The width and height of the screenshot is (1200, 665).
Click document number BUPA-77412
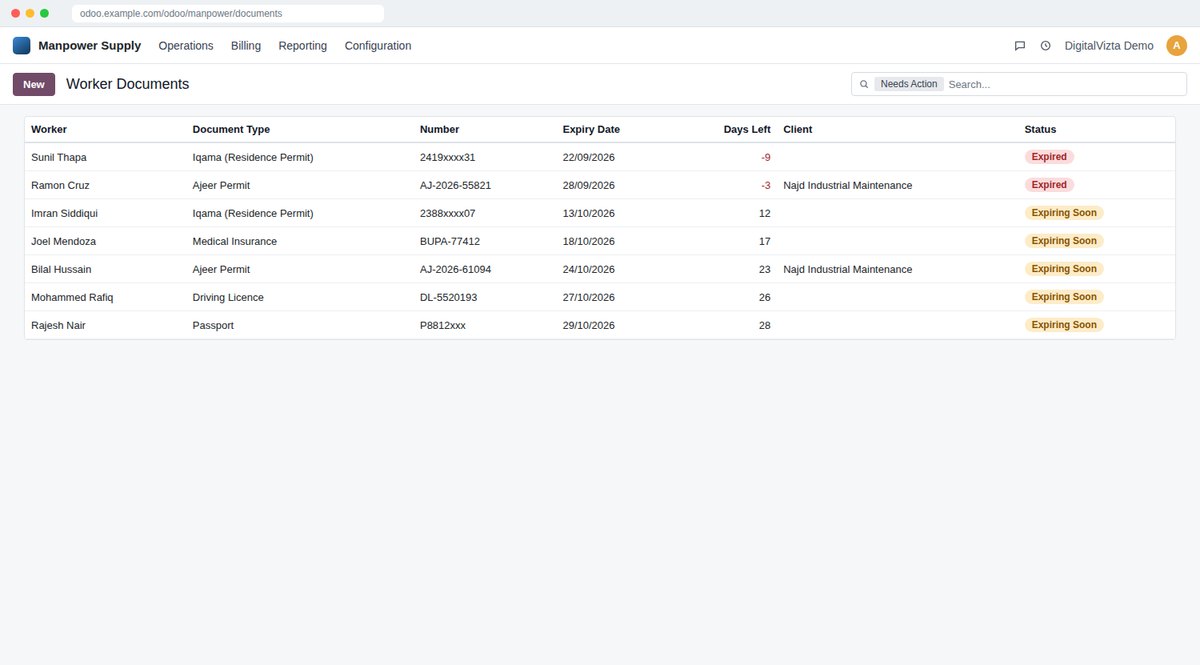pyautogui.click(x=450, y=241)
